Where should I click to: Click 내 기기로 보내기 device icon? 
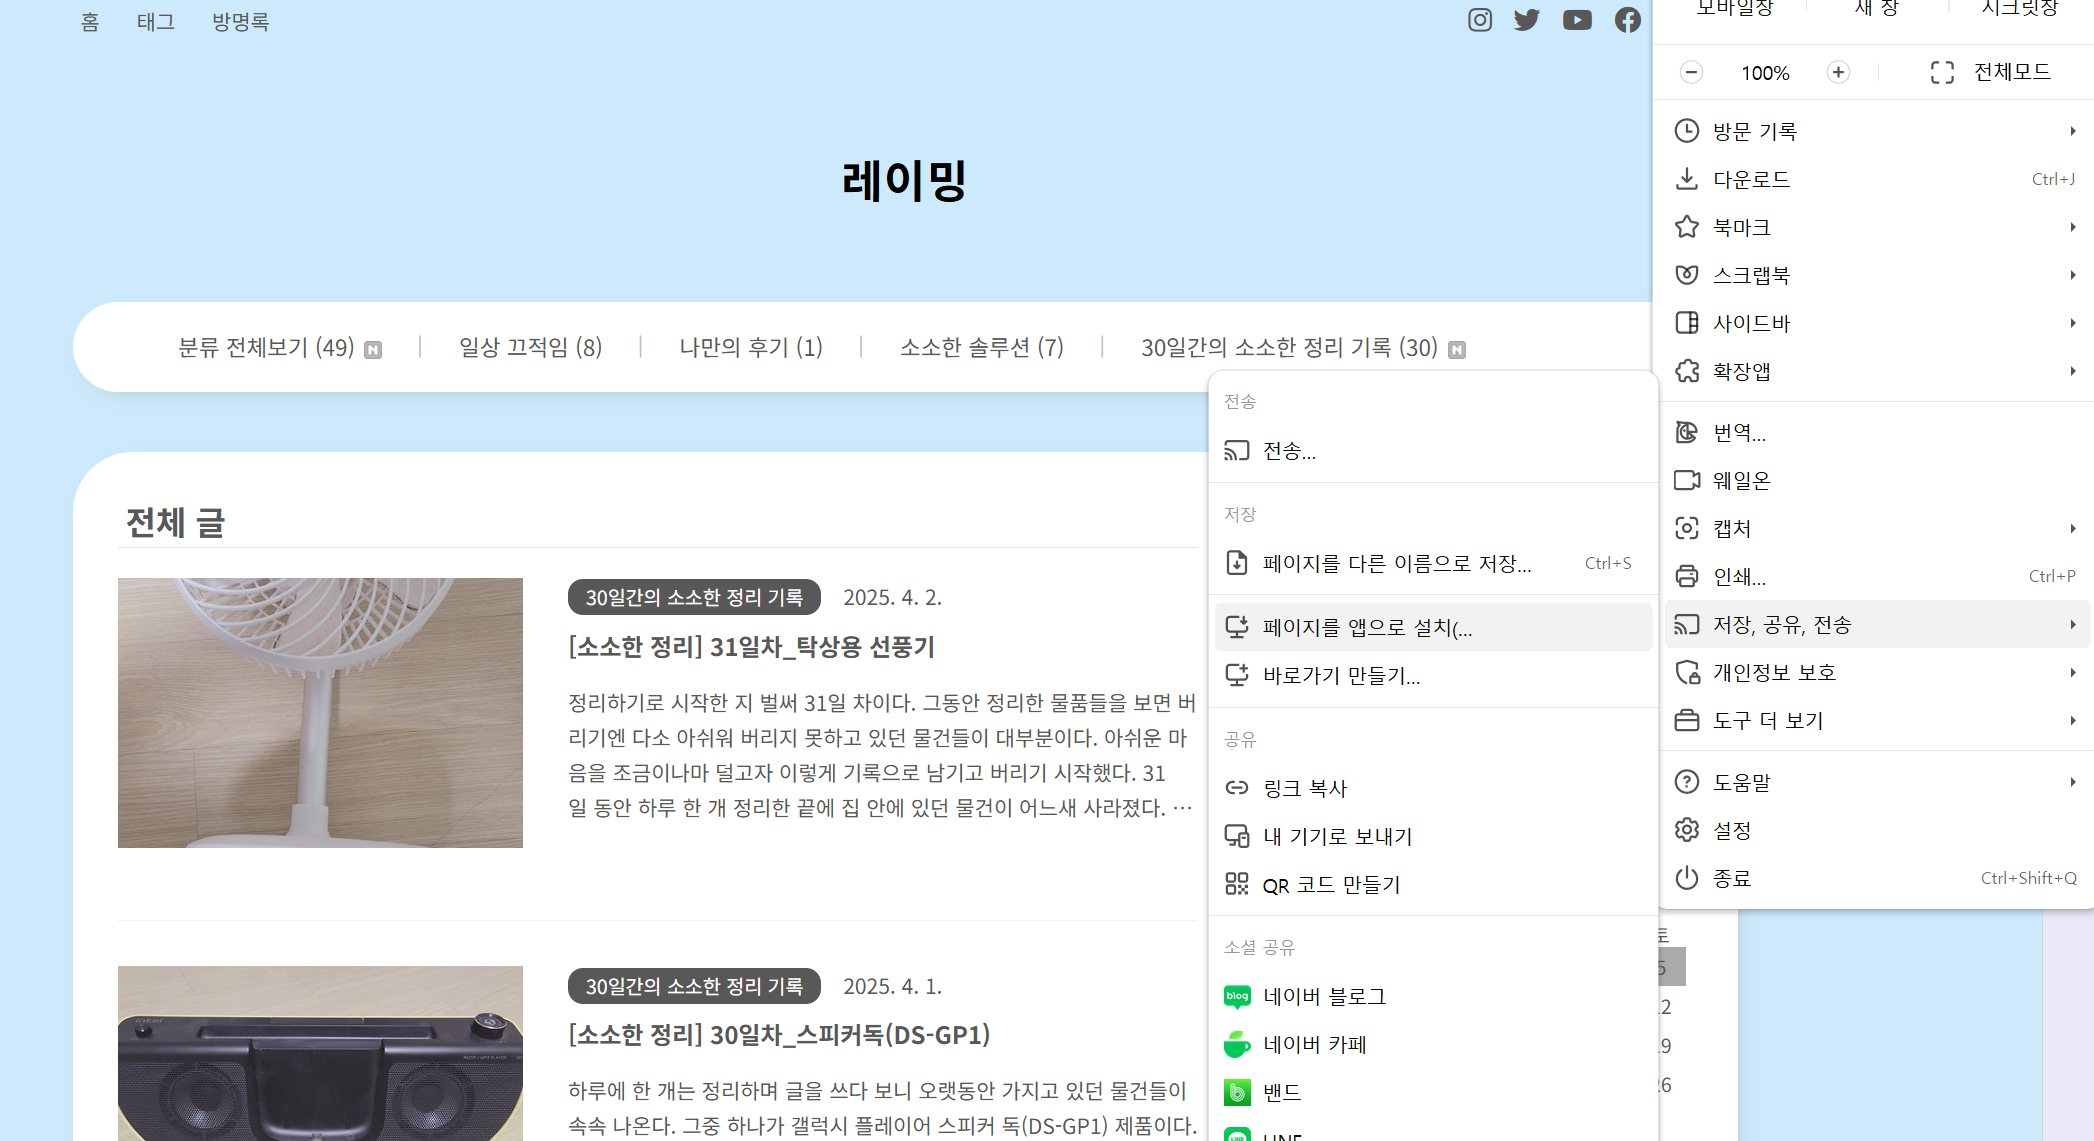[x=1237, y=836]
